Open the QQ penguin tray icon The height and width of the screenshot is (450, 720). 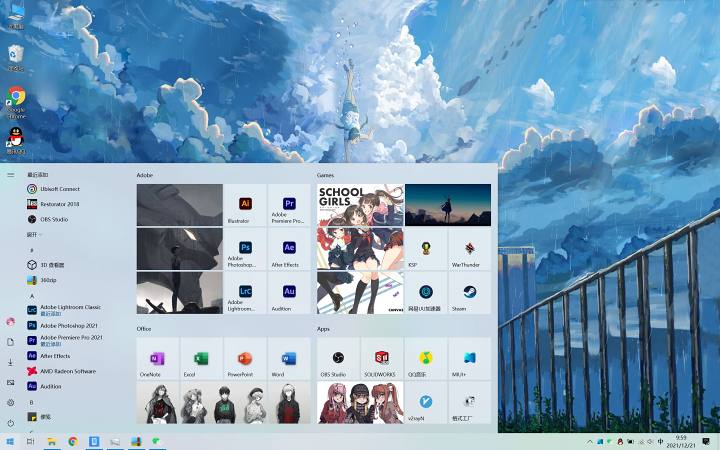tap(620, 442)
